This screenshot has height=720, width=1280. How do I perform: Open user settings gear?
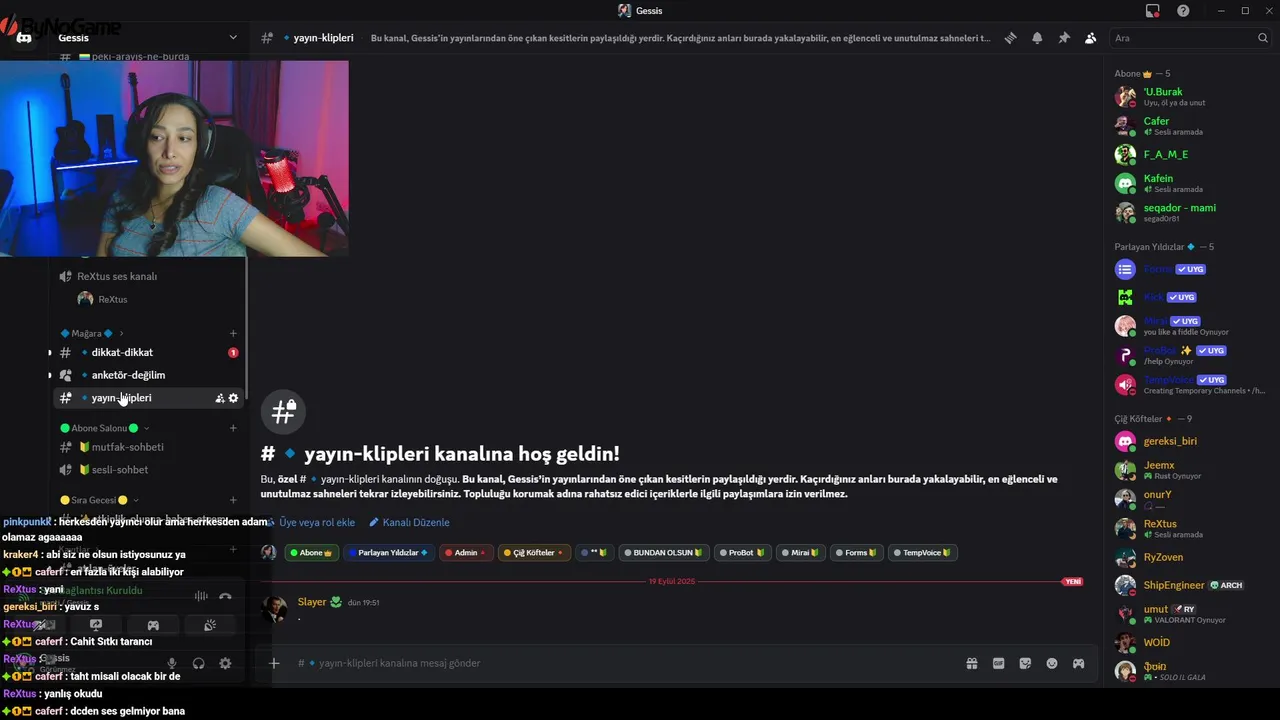(x=225, y=663)
